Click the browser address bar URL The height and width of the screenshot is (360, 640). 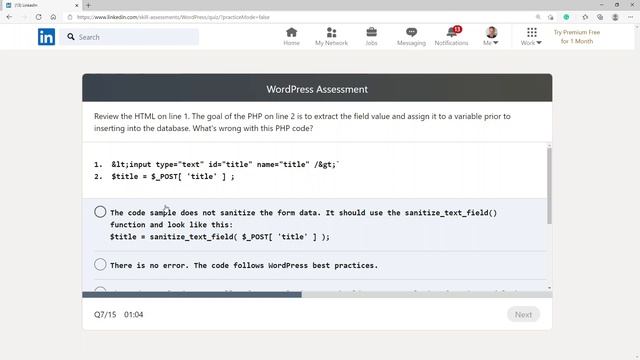coord(173,17)
